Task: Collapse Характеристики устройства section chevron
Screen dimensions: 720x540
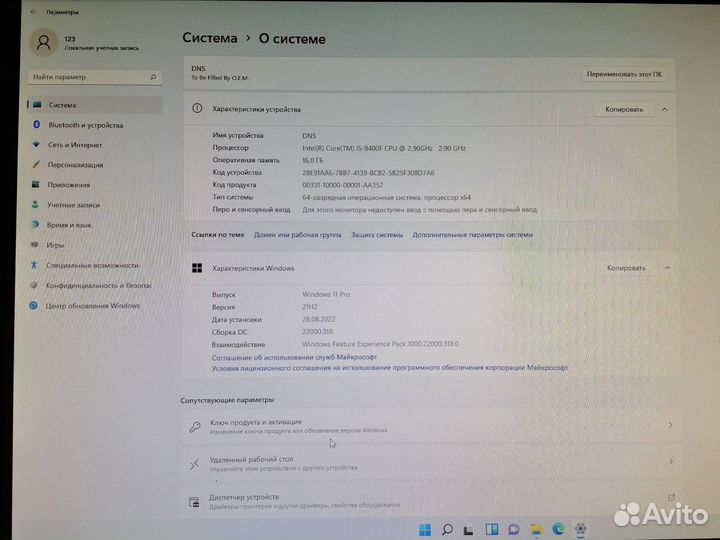Action: 664,110
